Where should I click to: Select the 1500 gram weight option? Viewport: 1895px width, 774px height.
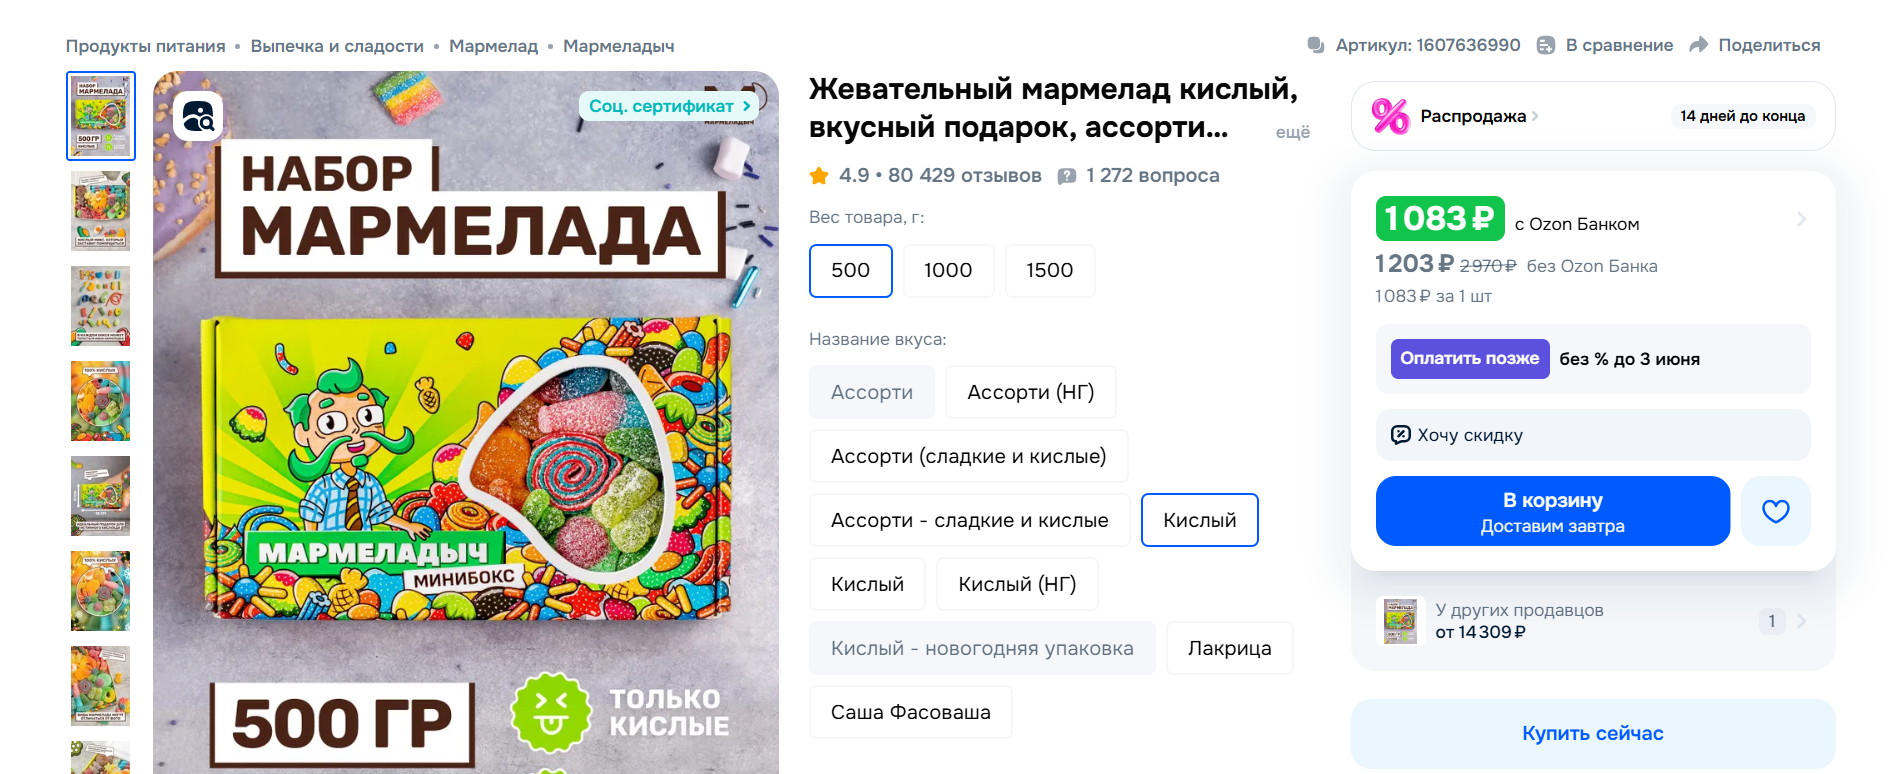coord(1049,270)
